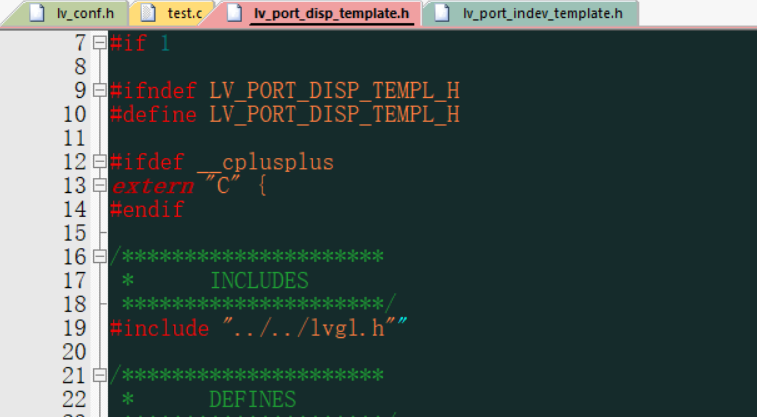
Task: Switch to the lv_port_indev_template.h tab
Action: click(543, 14)
